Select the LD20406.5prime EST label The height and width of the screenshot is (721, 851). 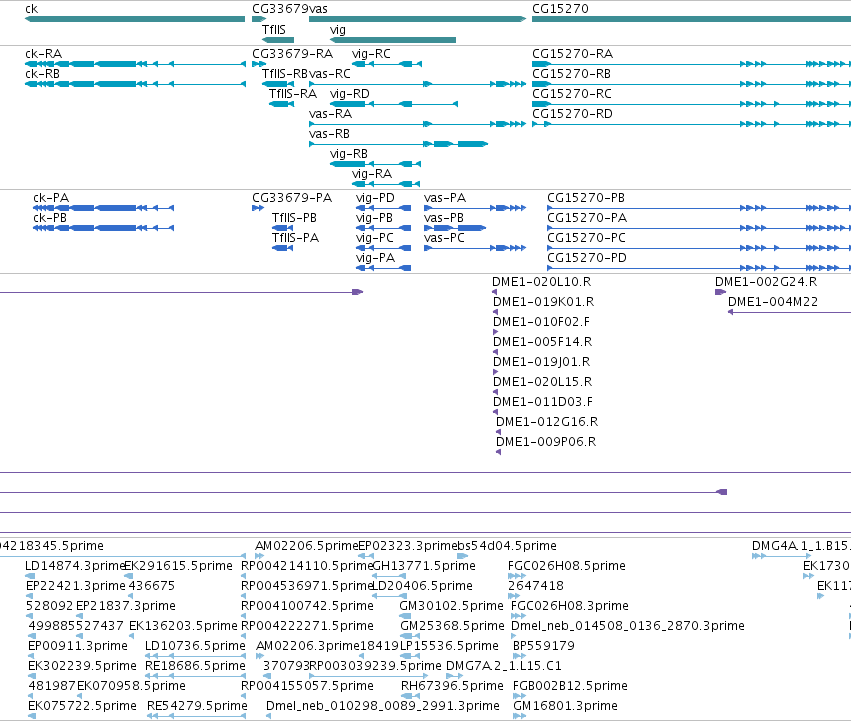pos(422,587)
